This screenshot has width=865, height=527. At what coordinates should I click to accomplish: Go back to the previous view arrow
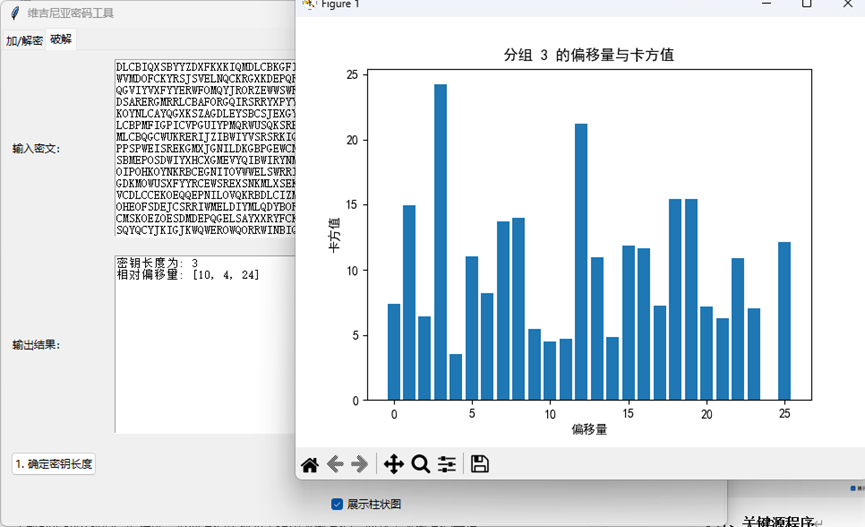[x=335, y=465]
